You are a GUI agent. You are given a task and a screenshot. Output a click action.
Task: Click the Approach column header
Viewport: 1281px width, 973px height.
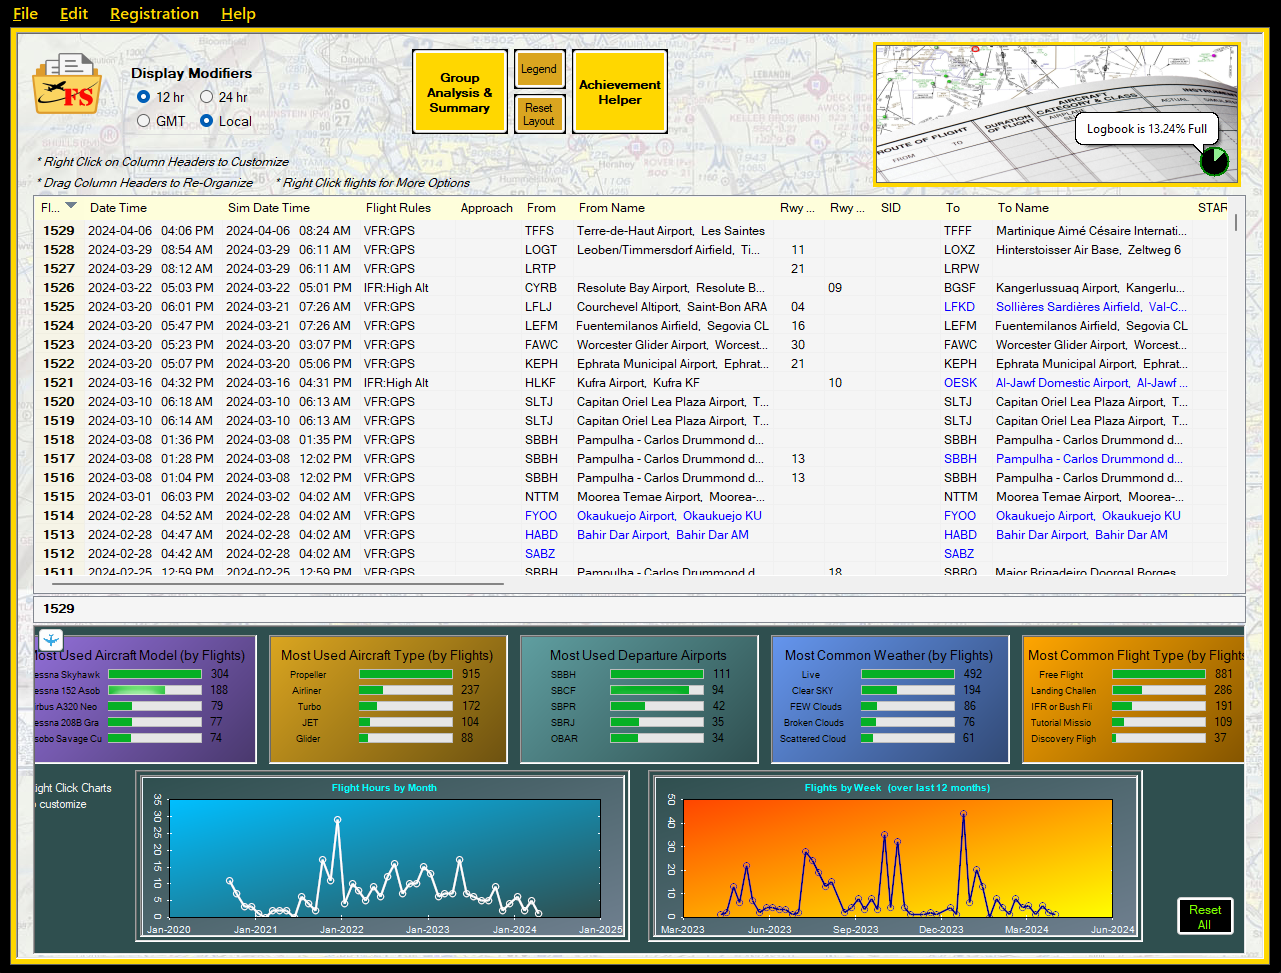487,208
